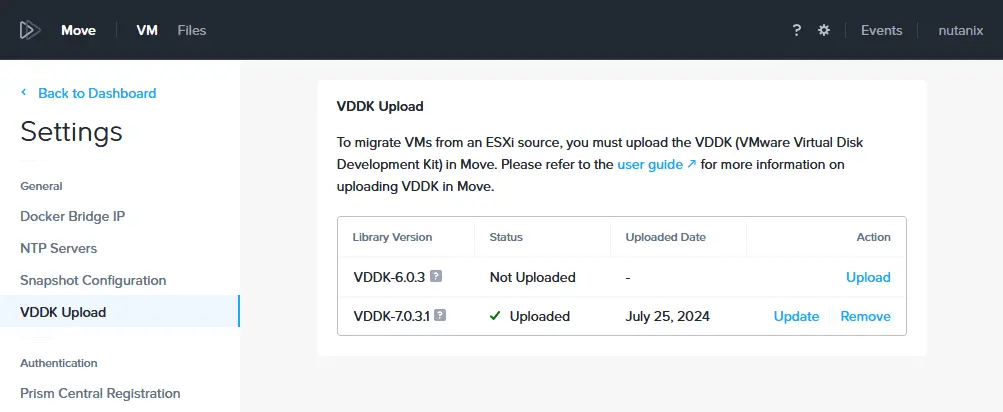Switch to the VM tab
The height and width of the screenshot is (412, 1003).
(147, 30)
